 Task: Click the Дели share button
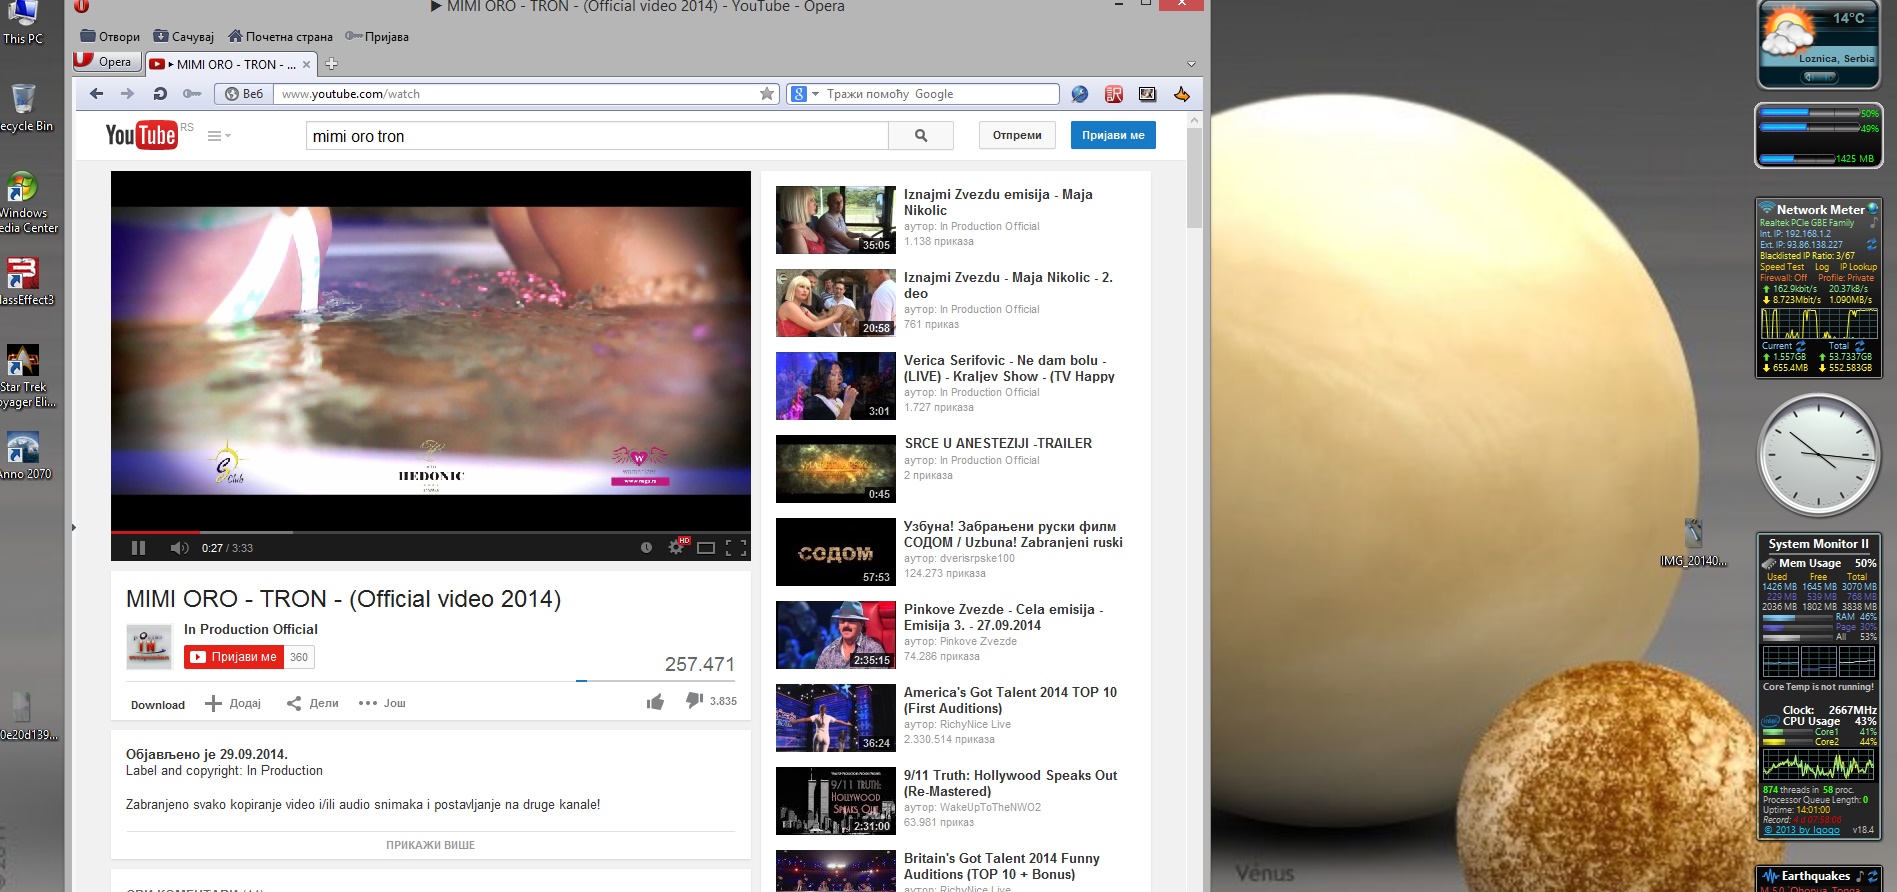(x=313, y=703)
